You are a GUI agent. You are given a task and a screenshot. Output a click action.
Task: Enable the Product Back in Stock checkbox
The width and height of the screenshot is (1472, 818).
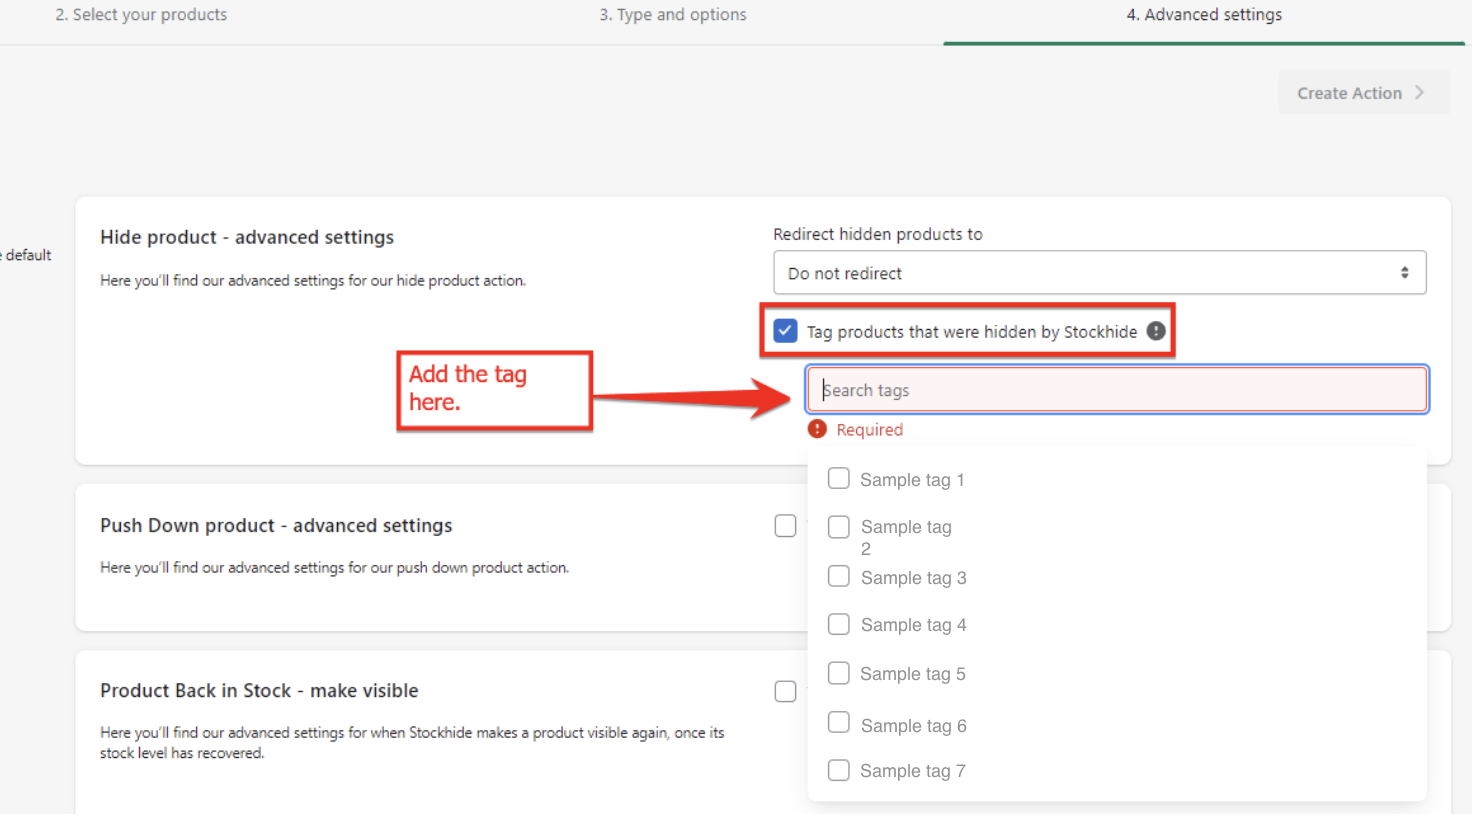[785, 691]
